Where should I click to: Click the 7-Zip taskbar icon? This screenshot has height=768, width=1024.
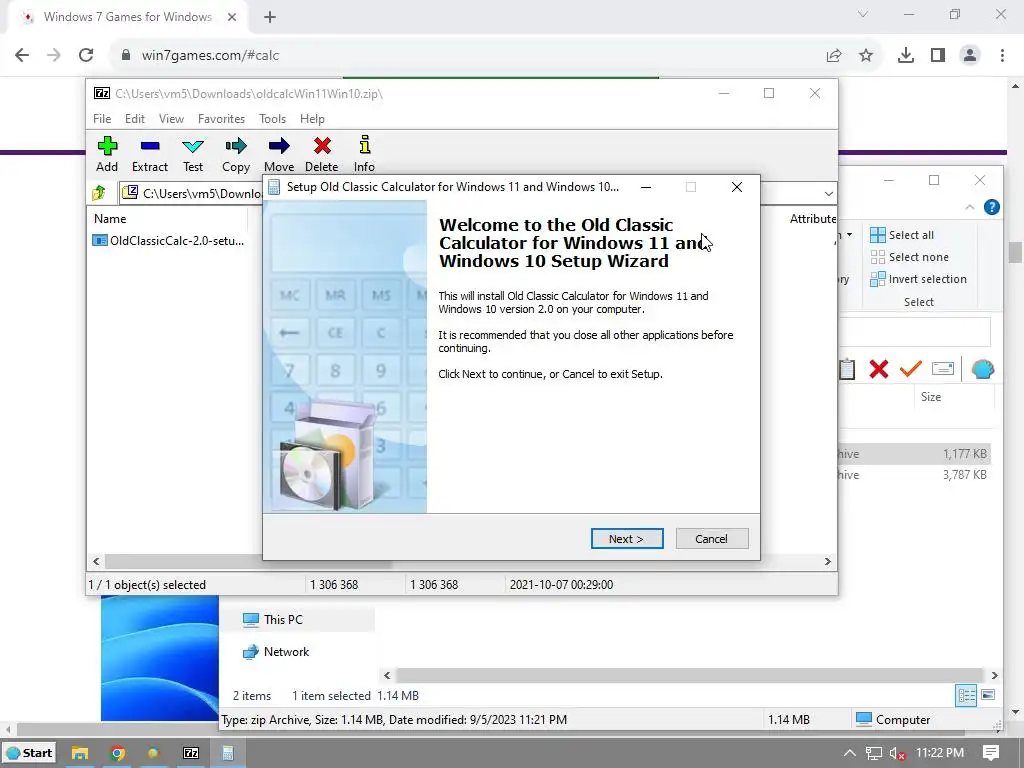191,753
